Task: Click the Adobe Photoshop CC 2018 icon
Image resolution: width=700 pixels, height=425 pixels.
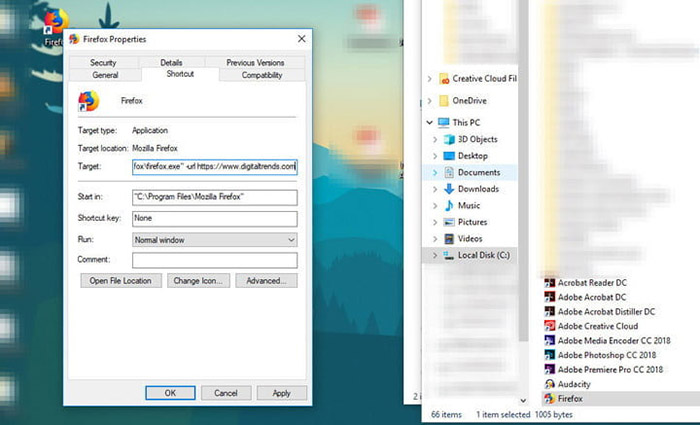Action: pos(550,355)
